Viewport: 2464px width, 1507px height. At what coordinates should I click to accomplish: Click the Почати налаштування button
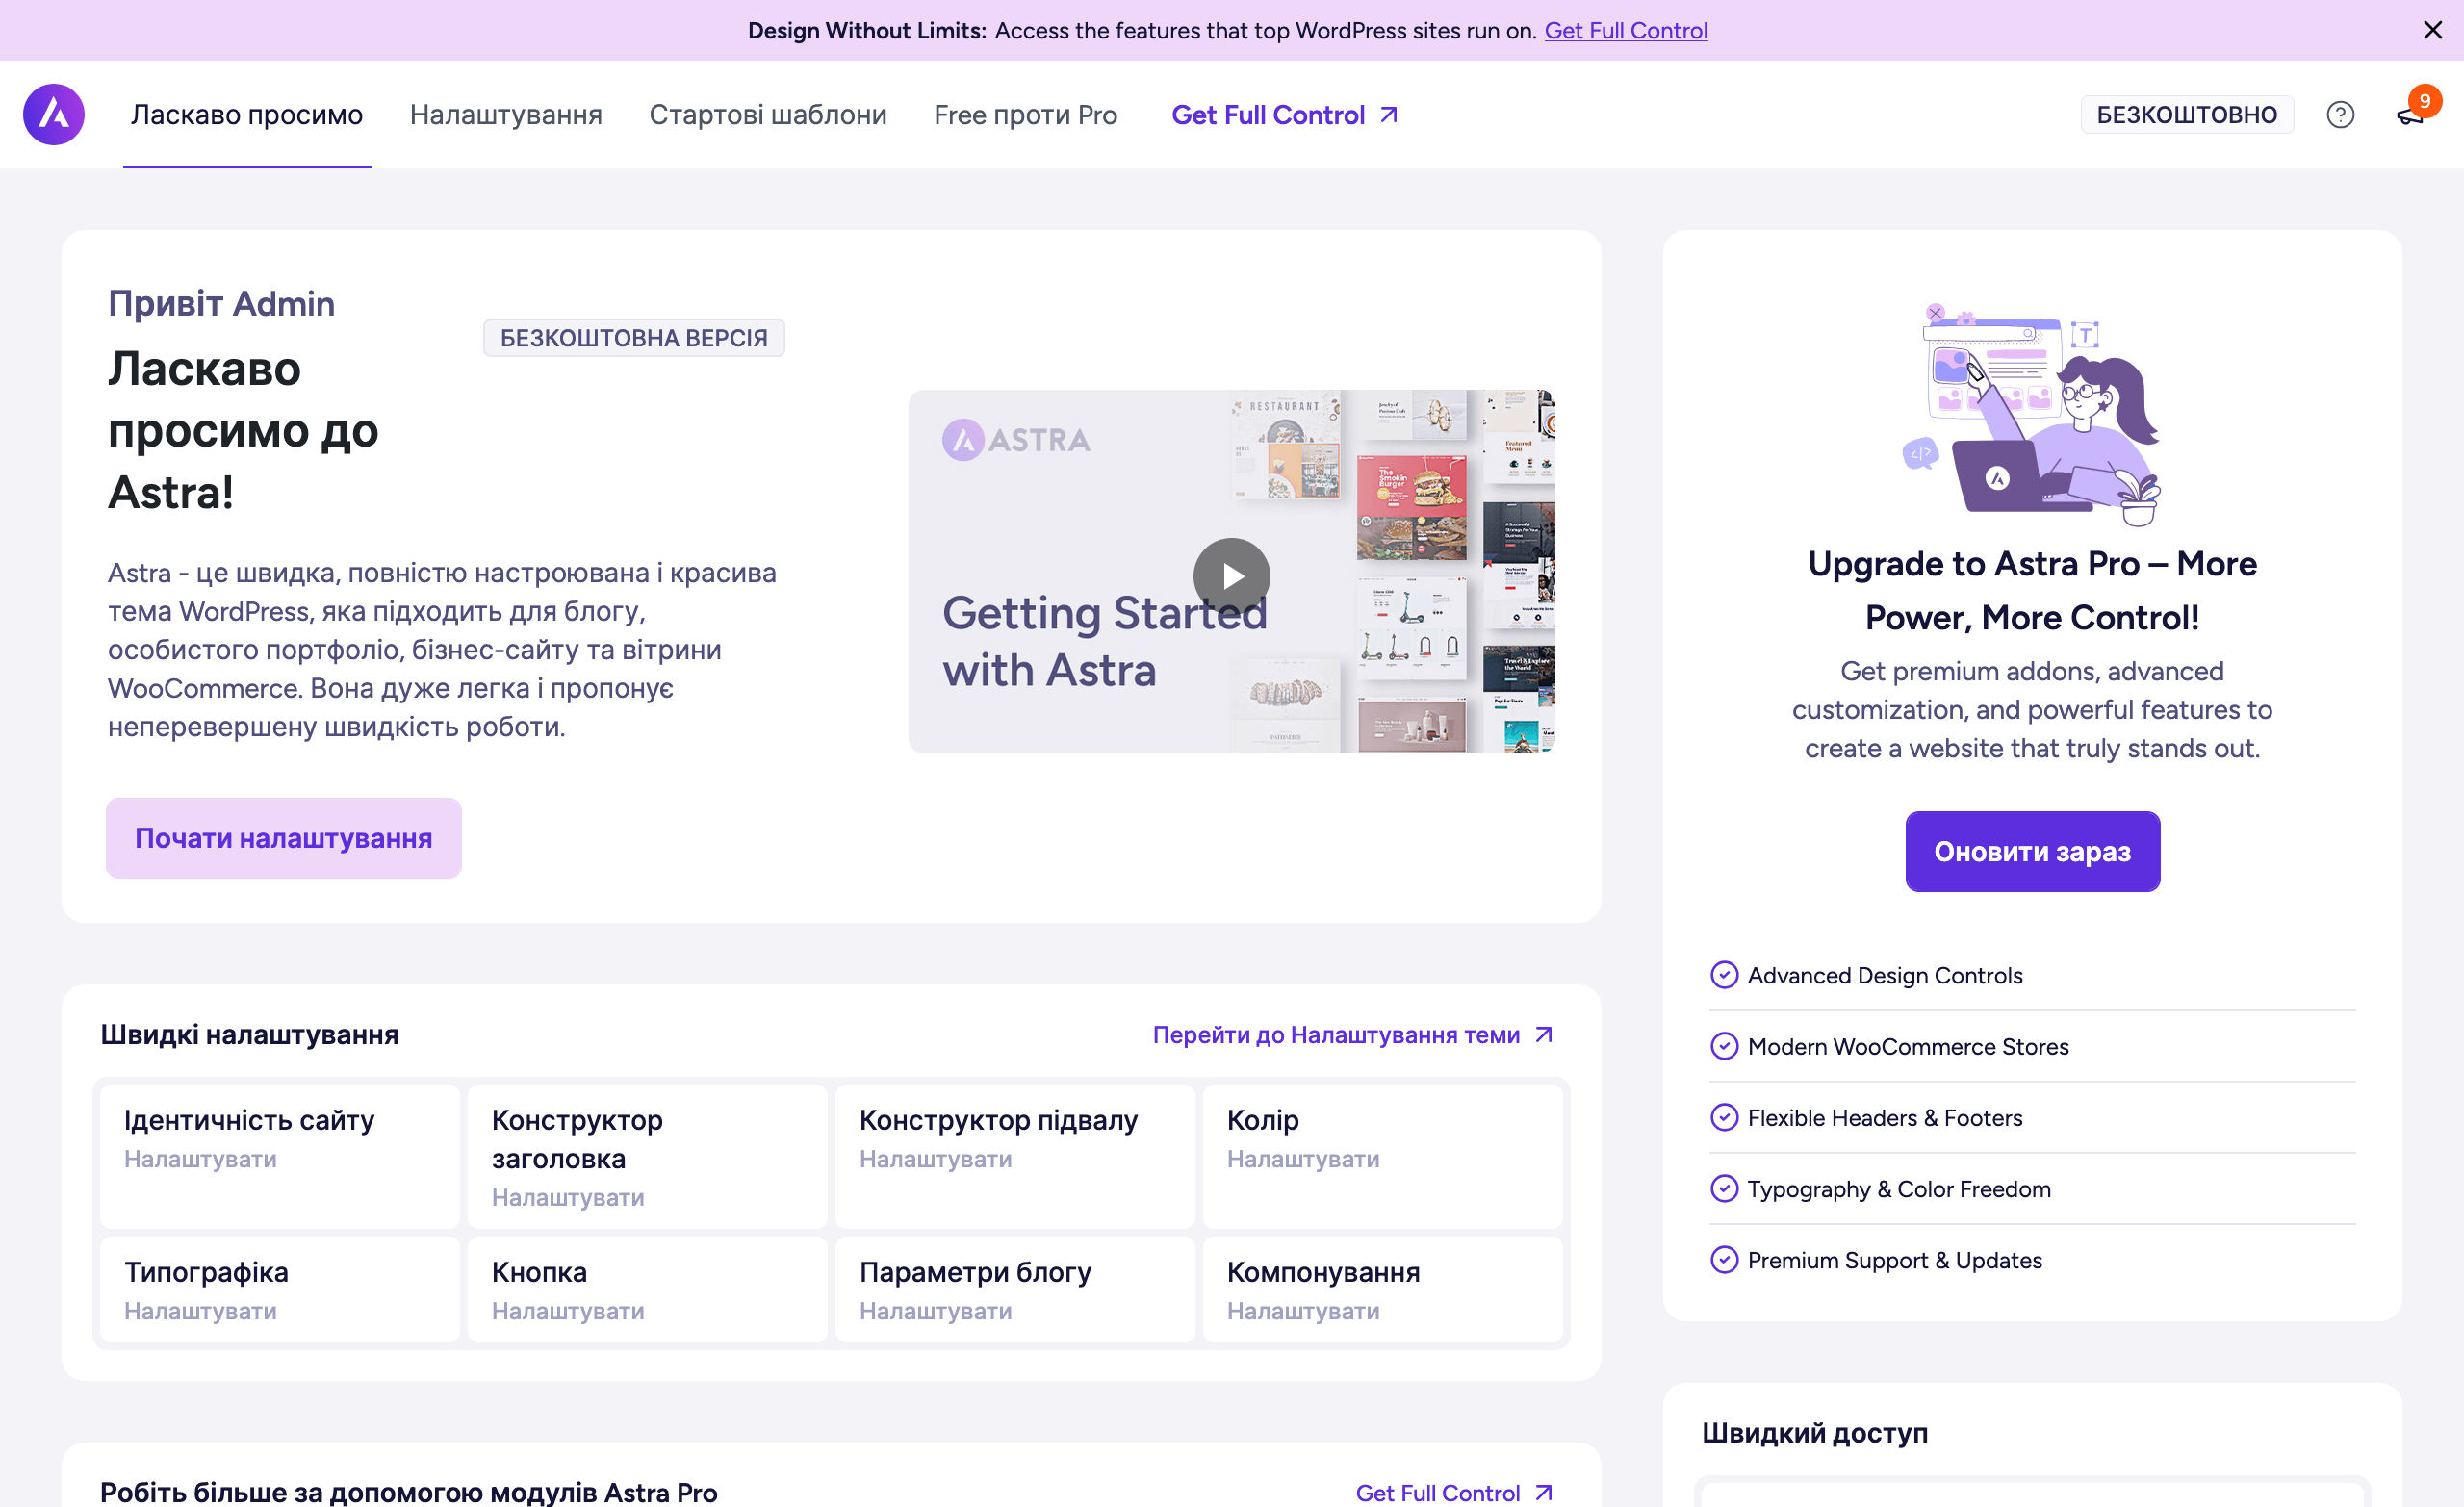[284, 837]
